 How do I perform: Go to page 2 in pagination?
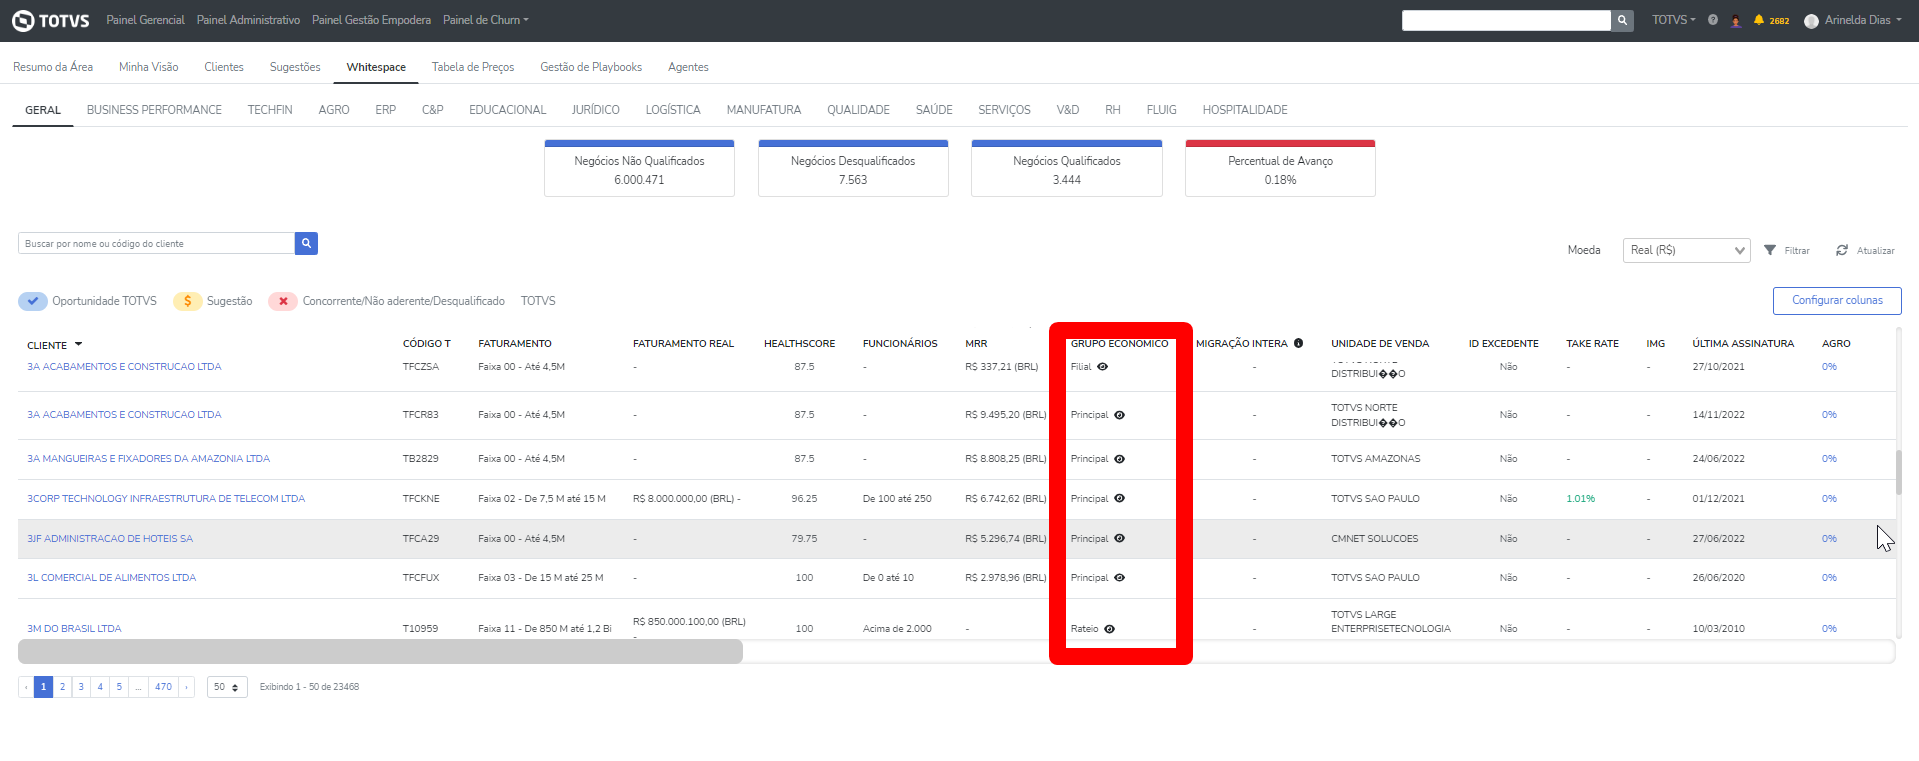tap(62, 687)
